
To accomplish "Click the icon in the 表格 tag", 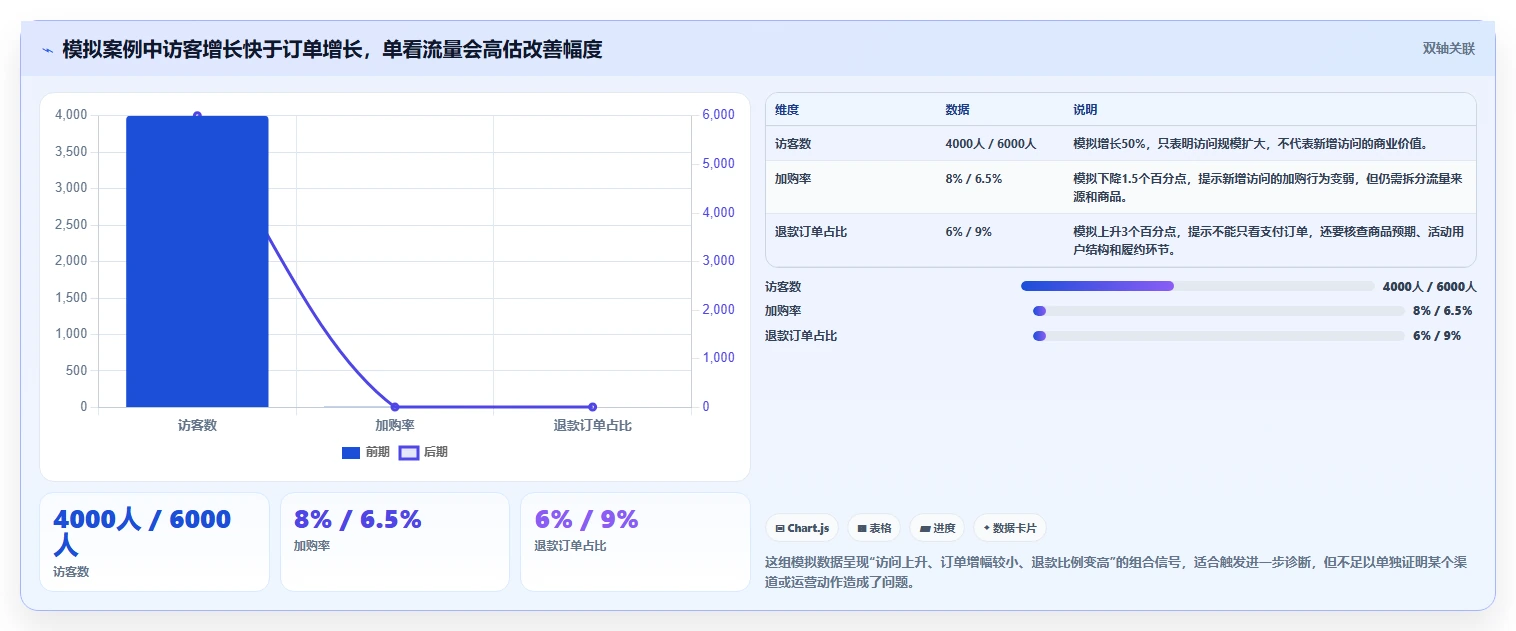I will [x=862, y=528].
